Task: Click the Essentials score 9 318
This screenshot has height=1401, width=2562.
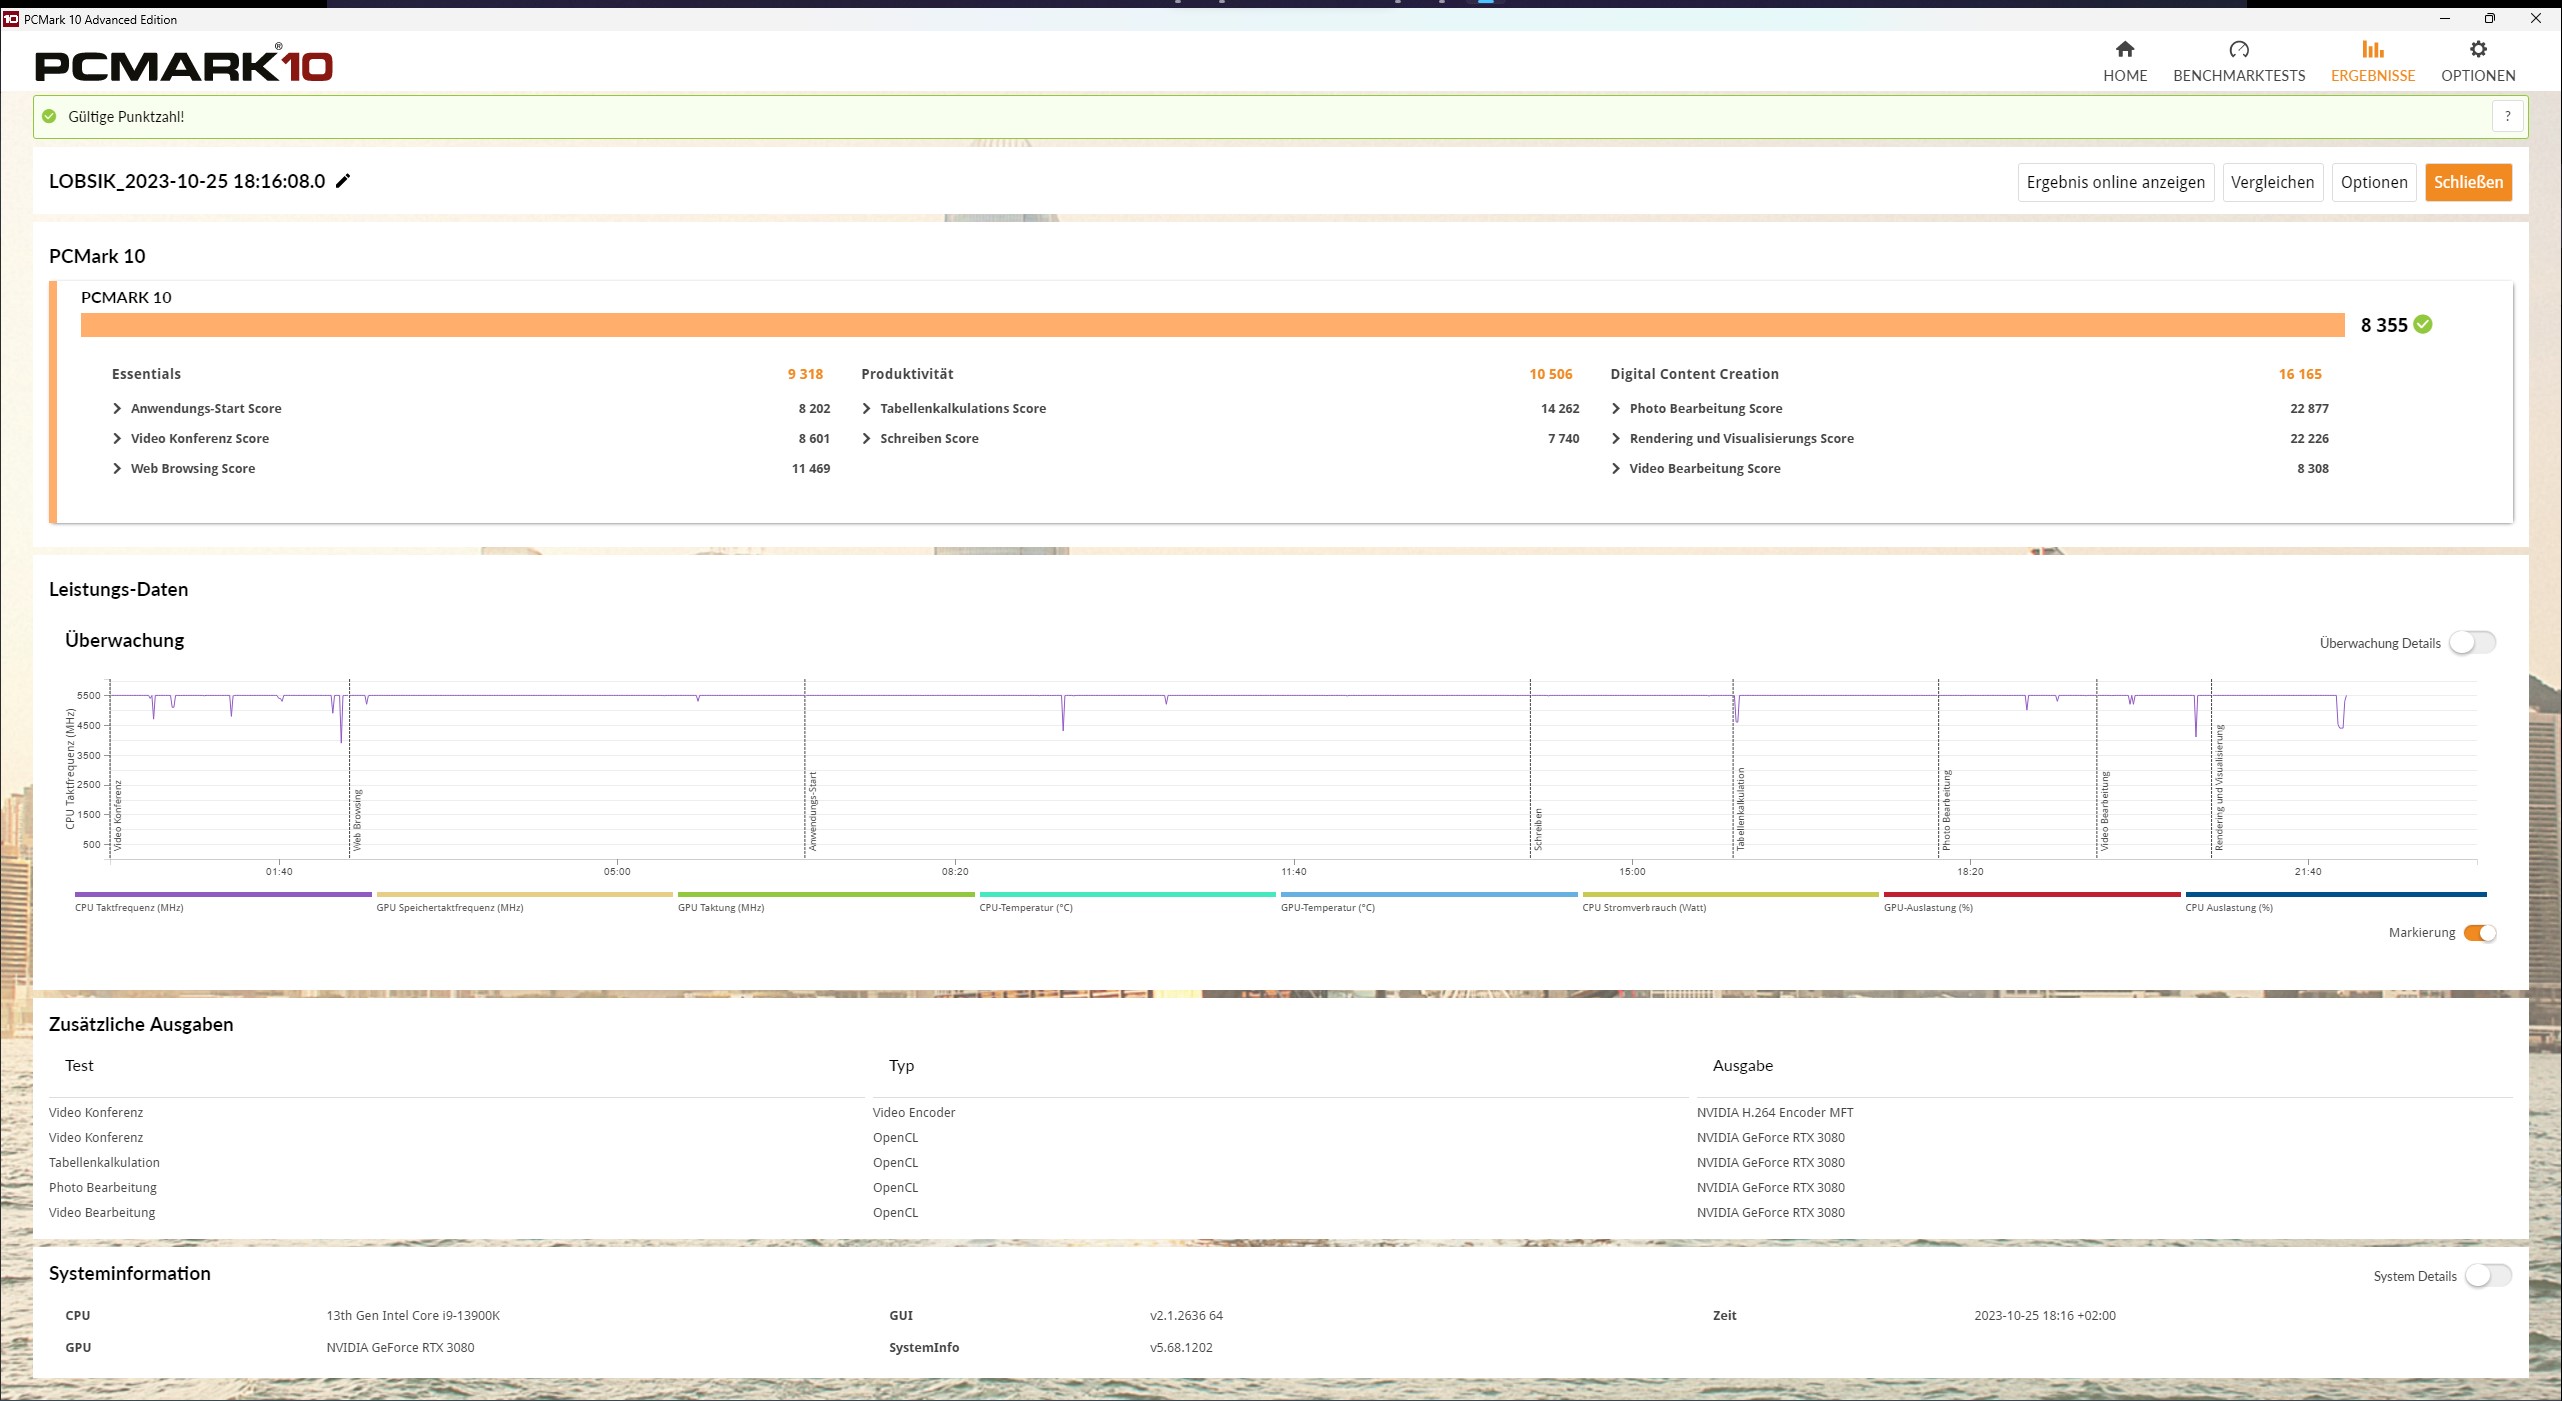Action: 805,374
